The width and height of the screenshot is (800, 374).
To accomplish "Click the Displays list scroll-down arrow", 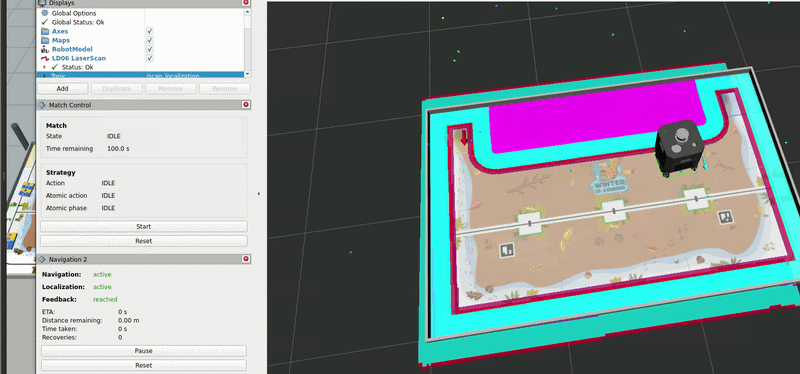I will (247, 74).
